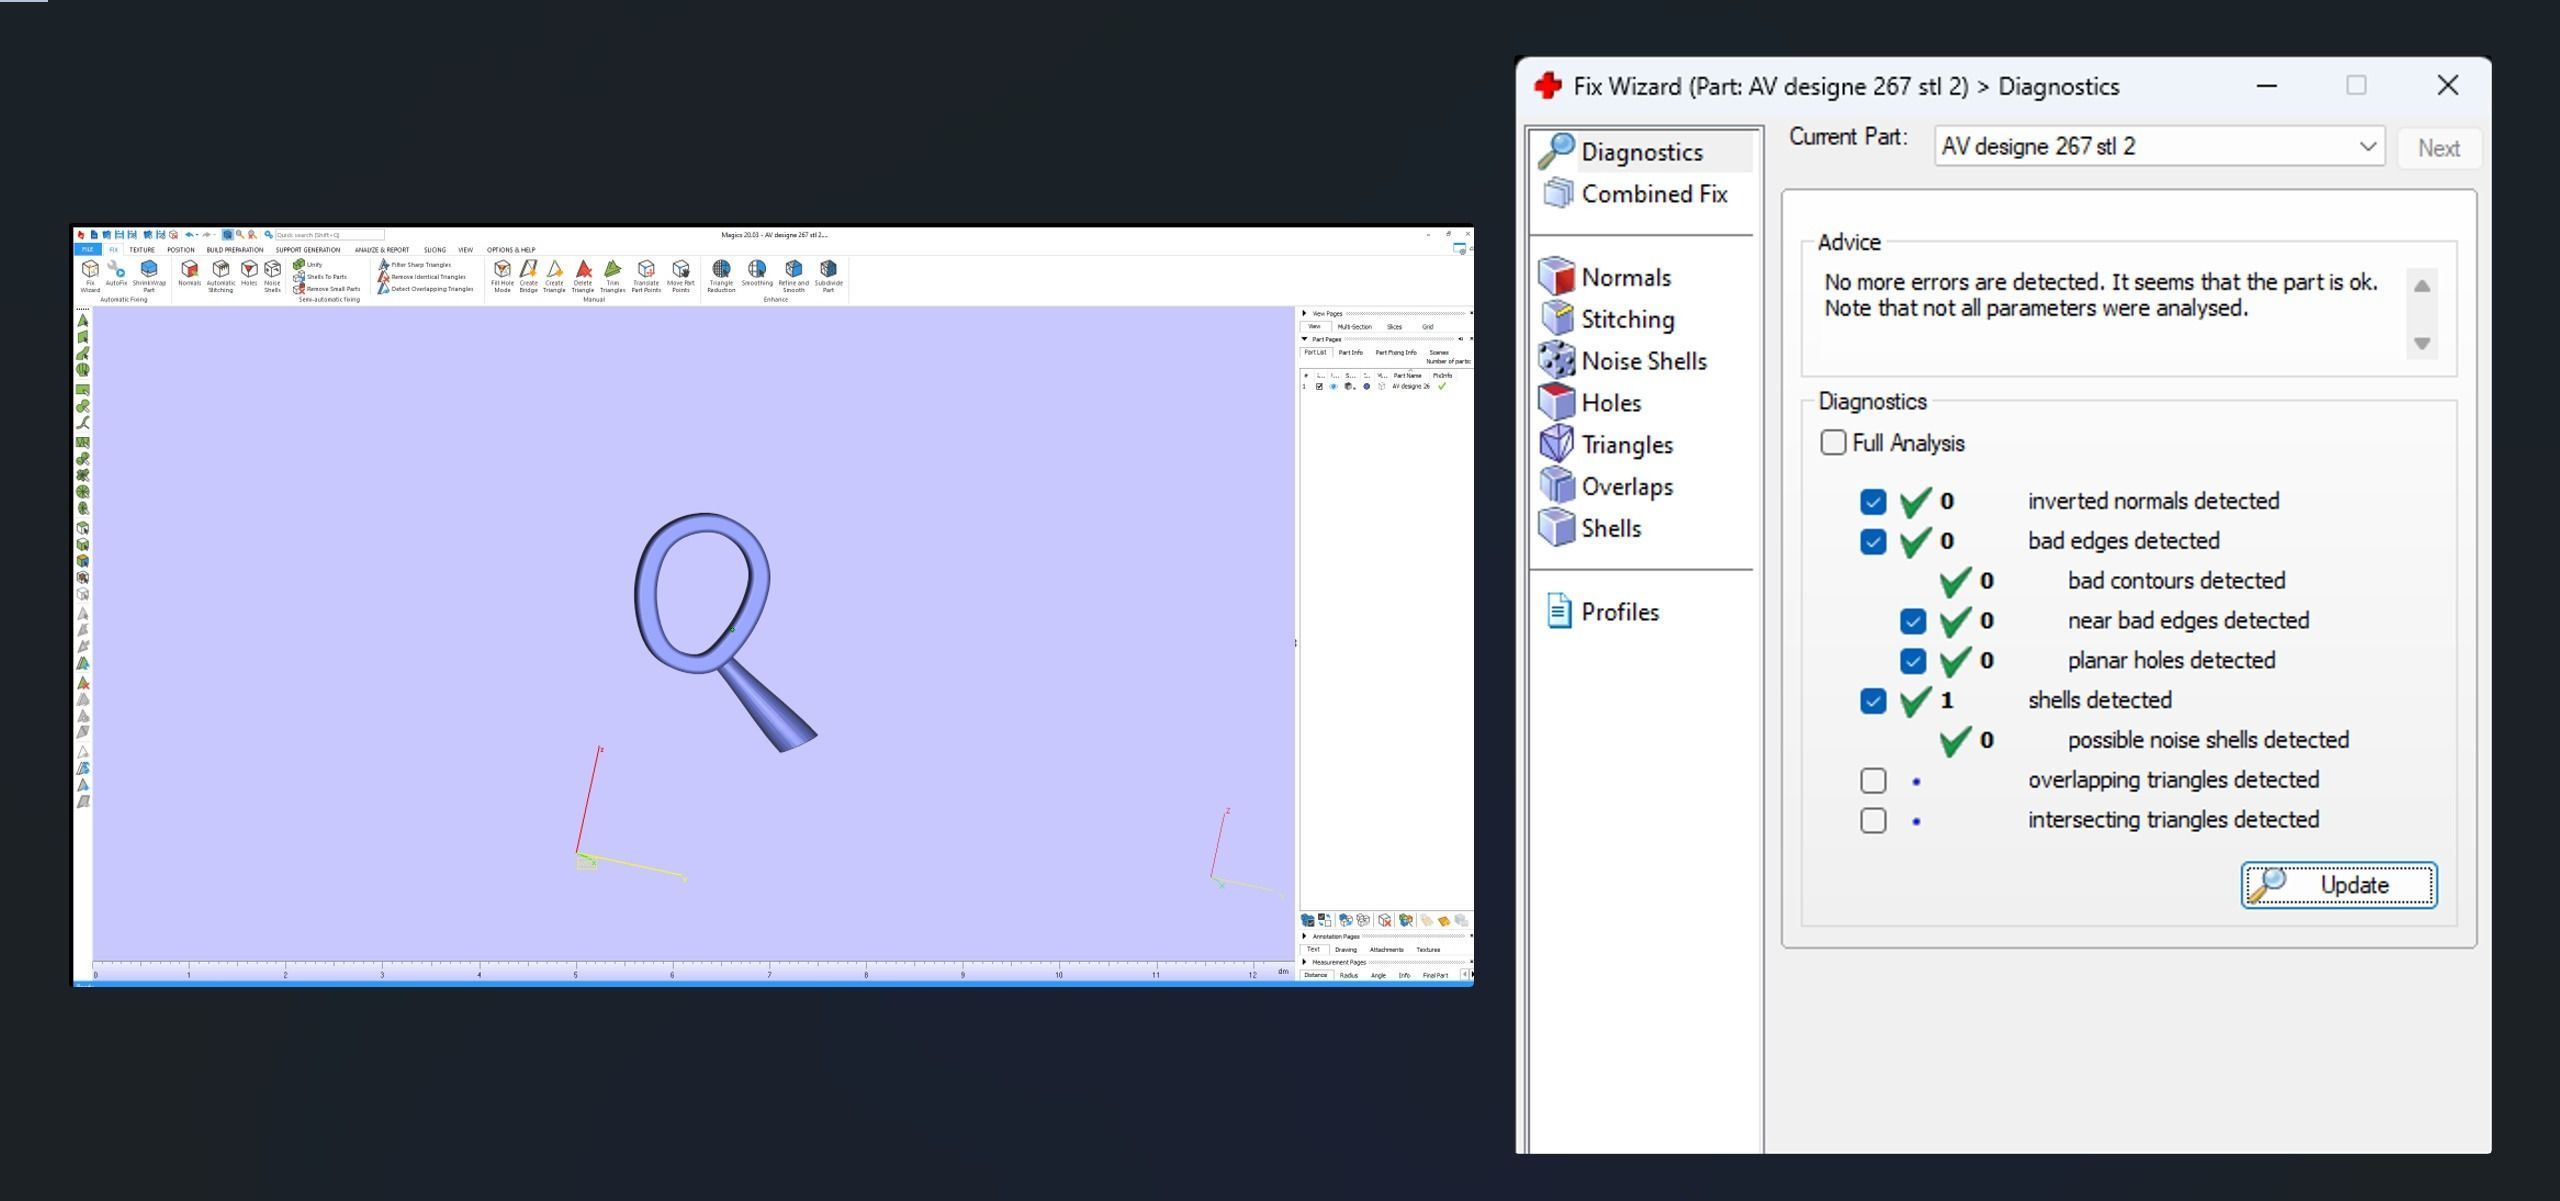Screen dimensions: 2560x1201
Task: Collapse the Part Pages section
Action: [1305, 339]
